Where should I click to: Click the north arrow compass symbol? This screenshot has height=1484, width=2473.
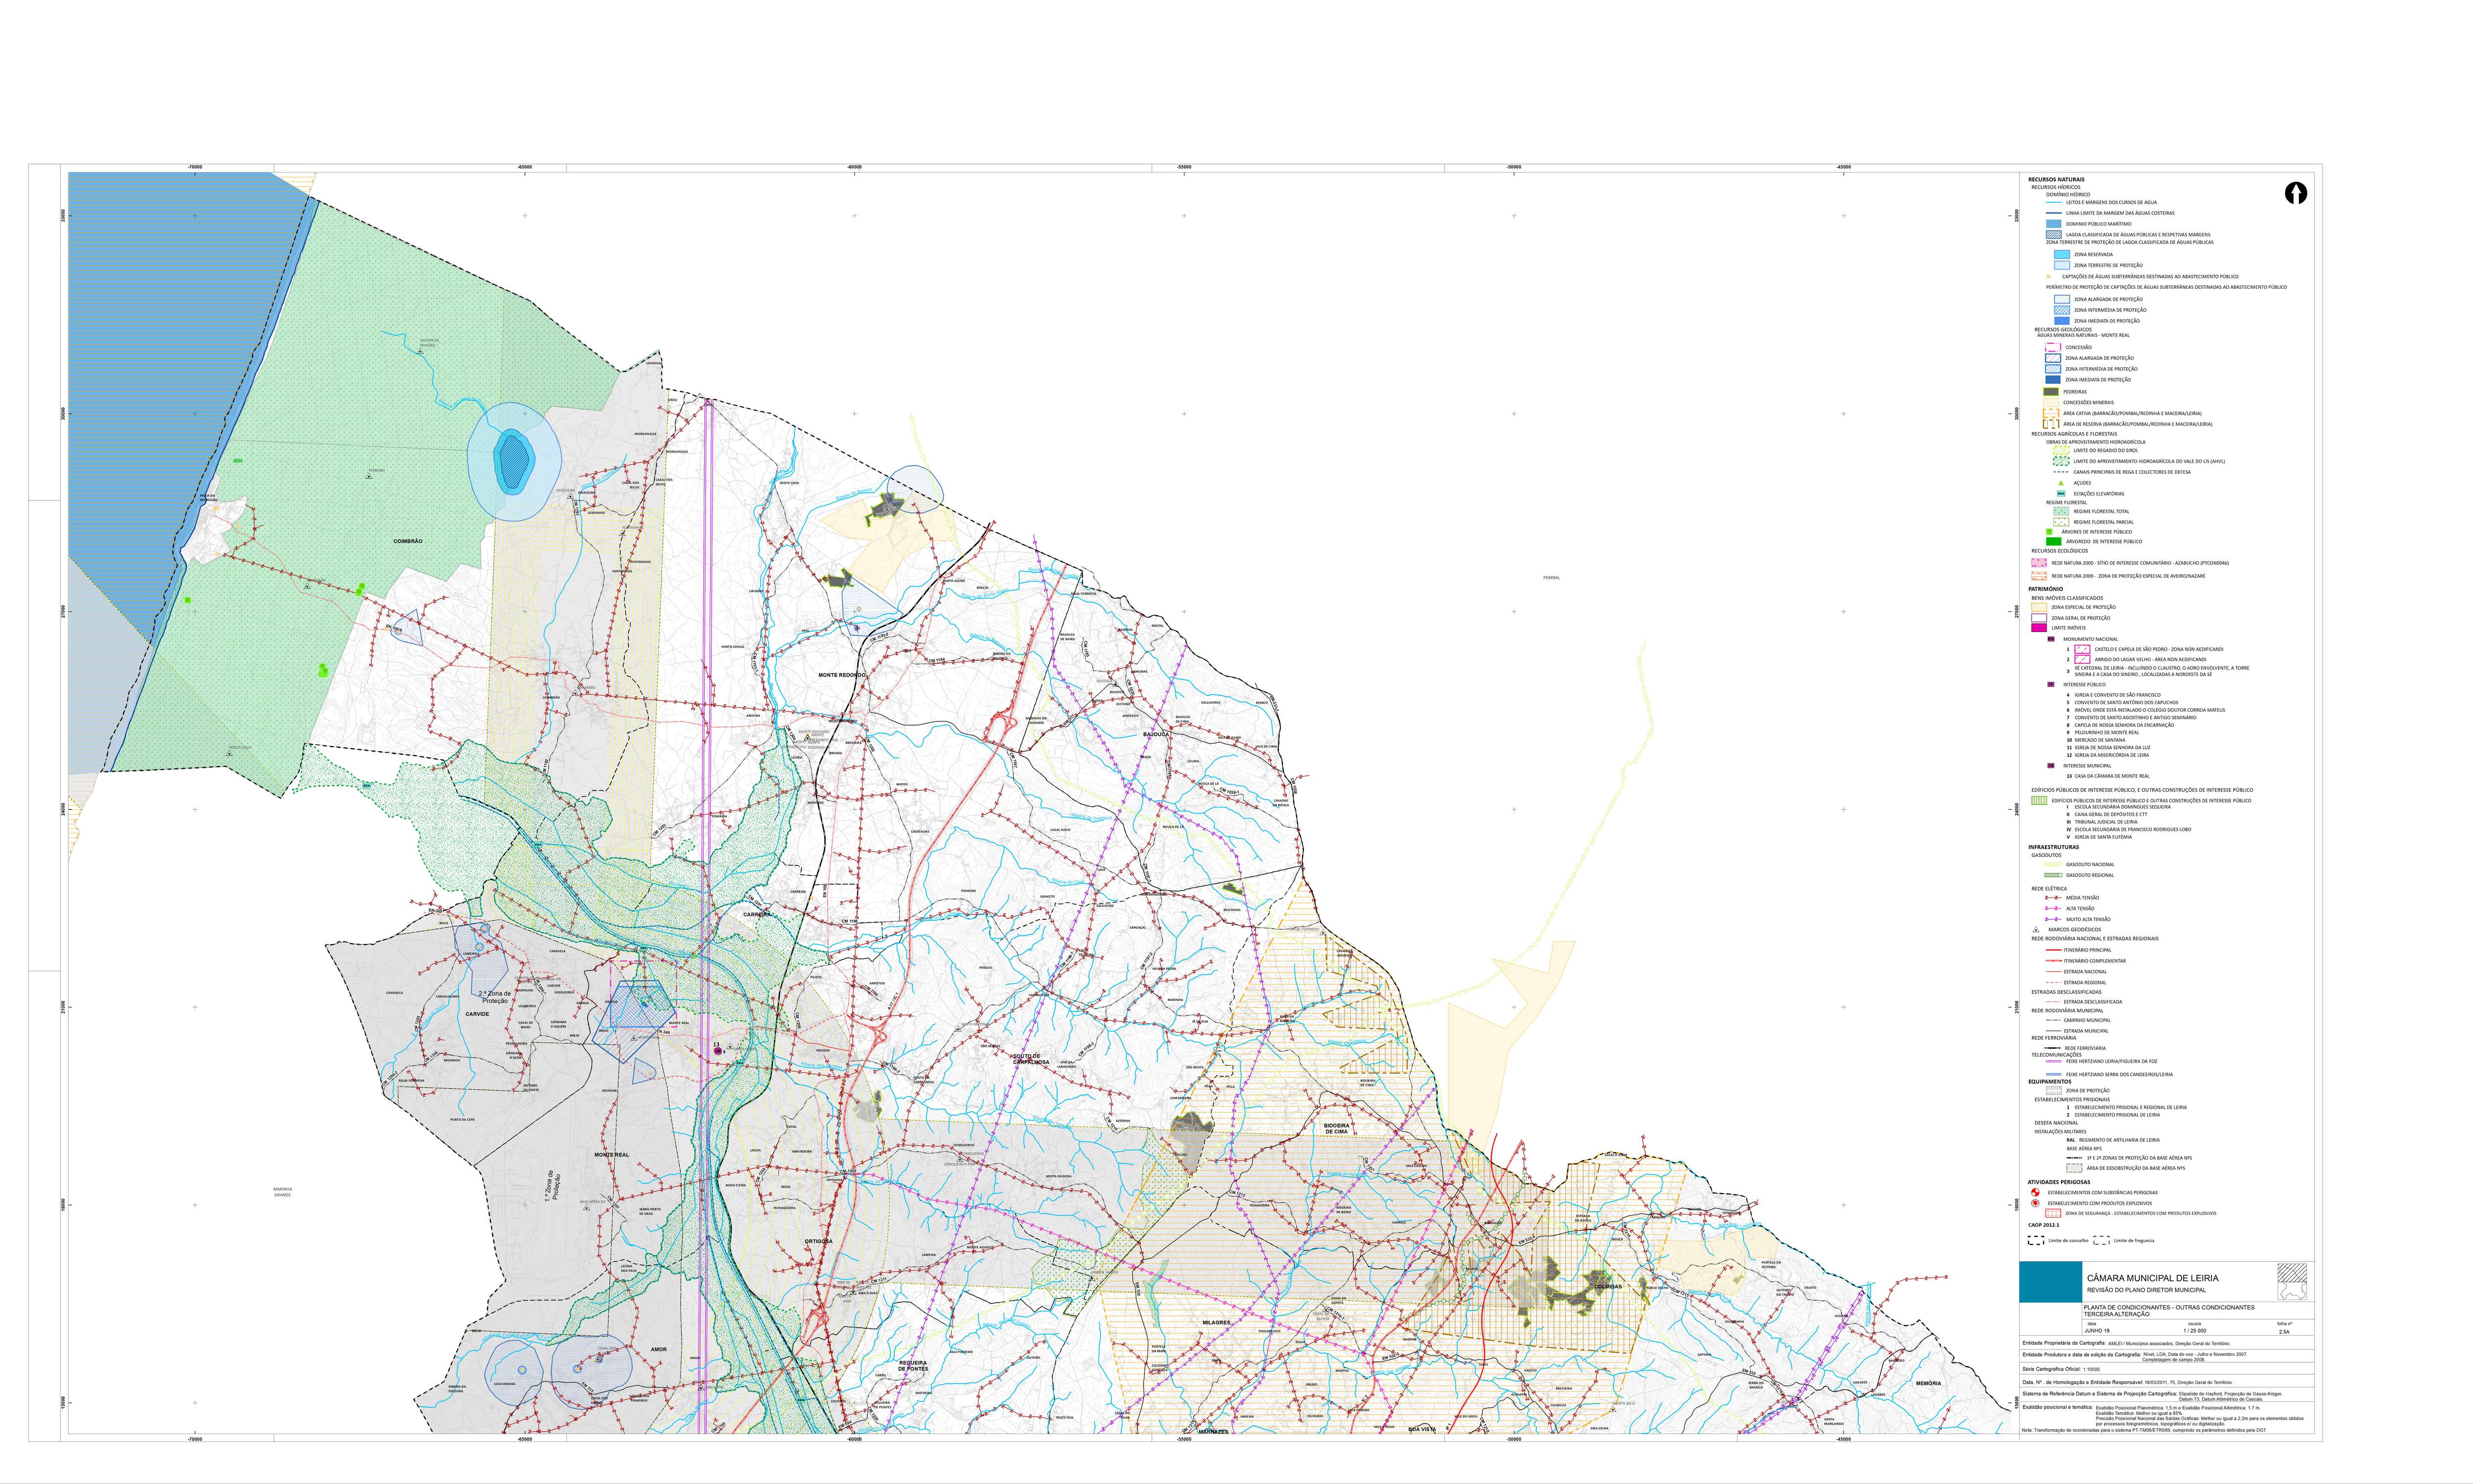click(x=2296, y=194)
